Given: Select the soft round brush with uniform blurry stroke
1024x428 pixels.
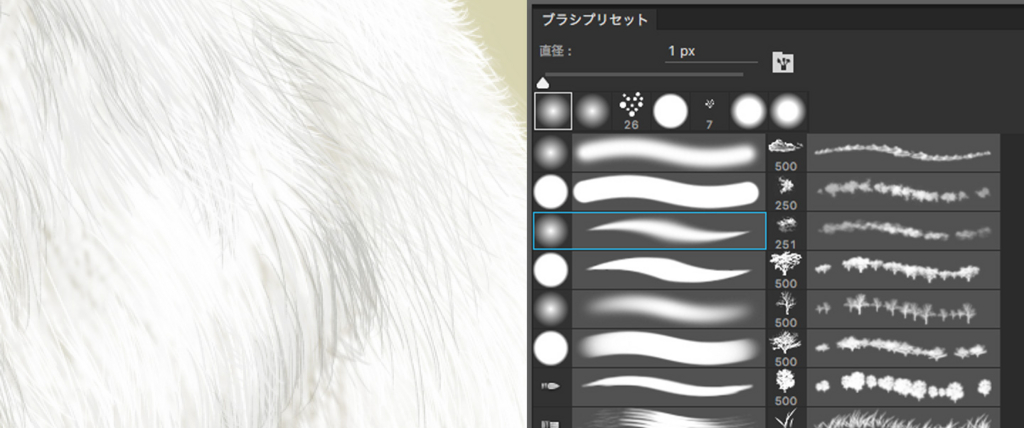Looking at the screenshot, I should 650,153.
